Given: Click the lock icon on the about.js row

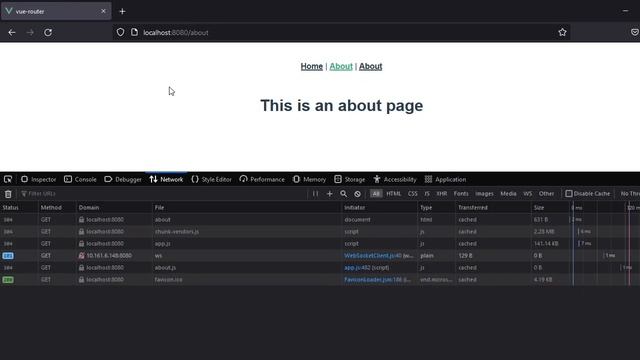Looking at the screenshot, I should [x=82, y=268].
